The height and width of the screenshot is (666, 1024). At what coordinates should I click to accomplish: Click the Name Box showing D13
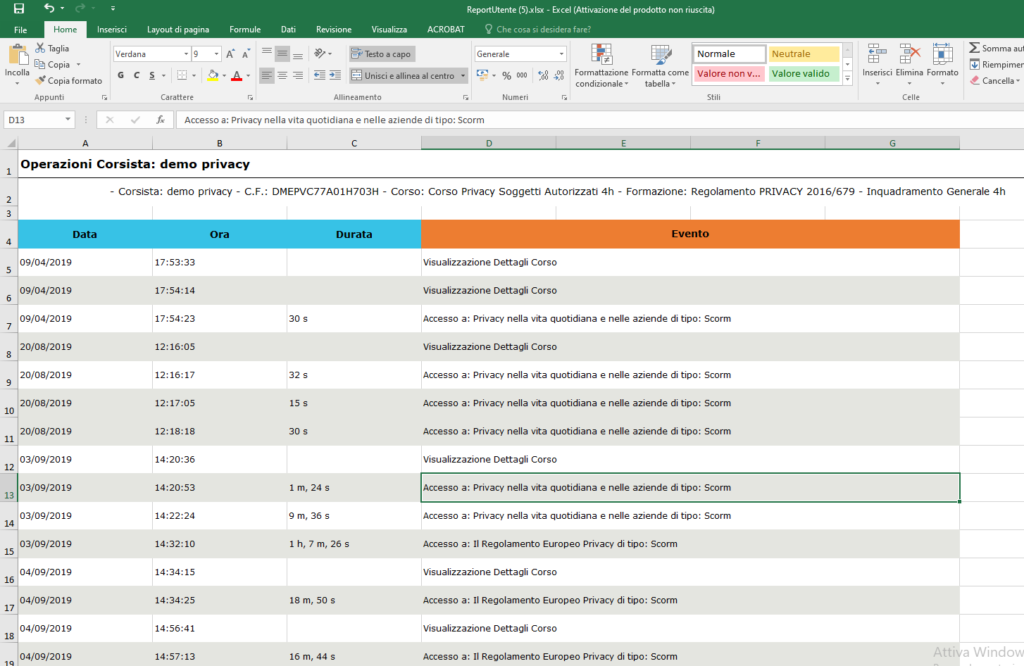(x=39, y=119)
